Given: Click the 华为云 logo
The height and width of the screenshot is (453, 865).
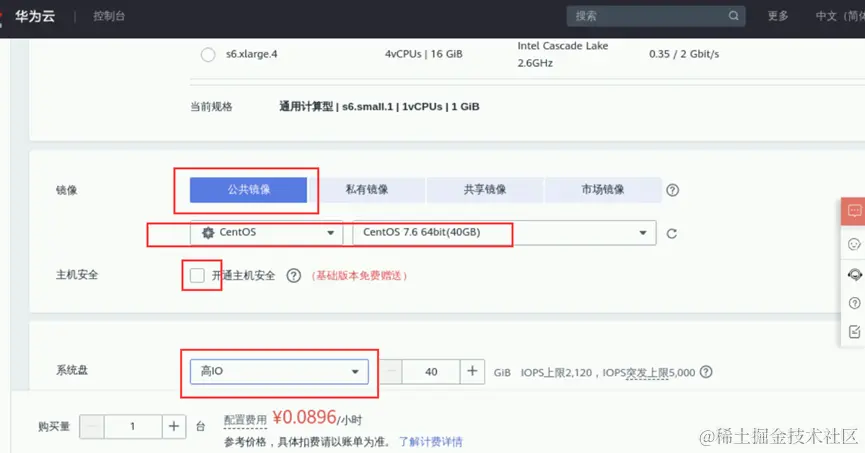Looking at the screenshot, I should (34, 17).
